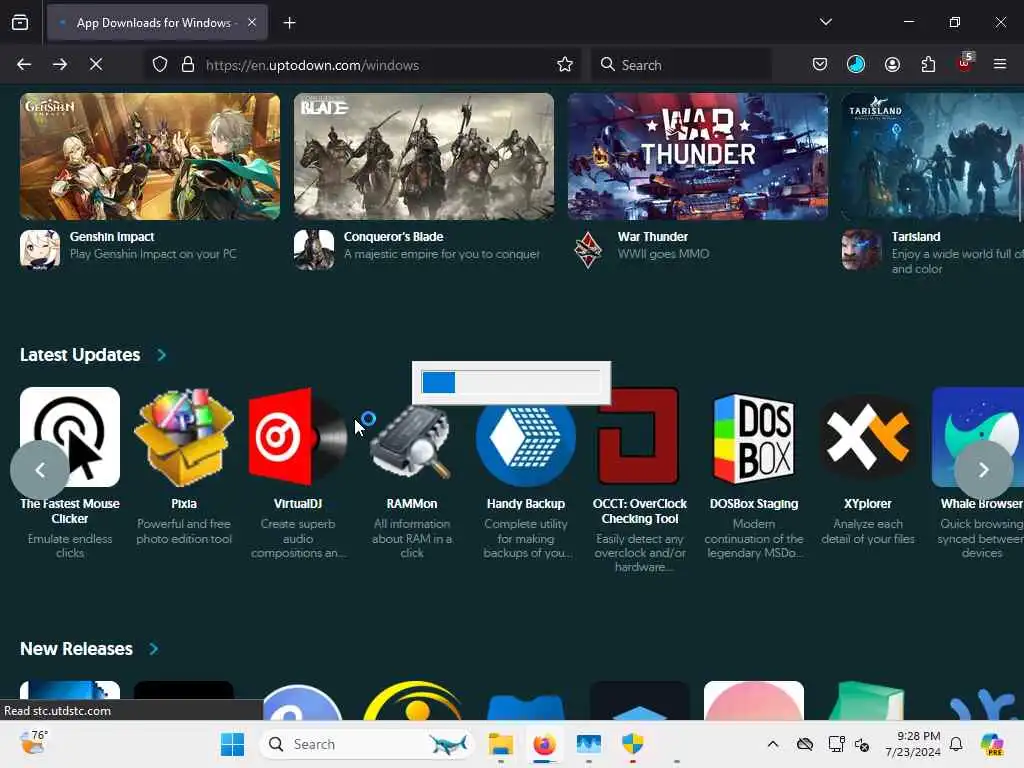Open The Fastest Mouse Clicker app icon
Image resolution: width=1024 pixels, height=768 pixels.
70,436
